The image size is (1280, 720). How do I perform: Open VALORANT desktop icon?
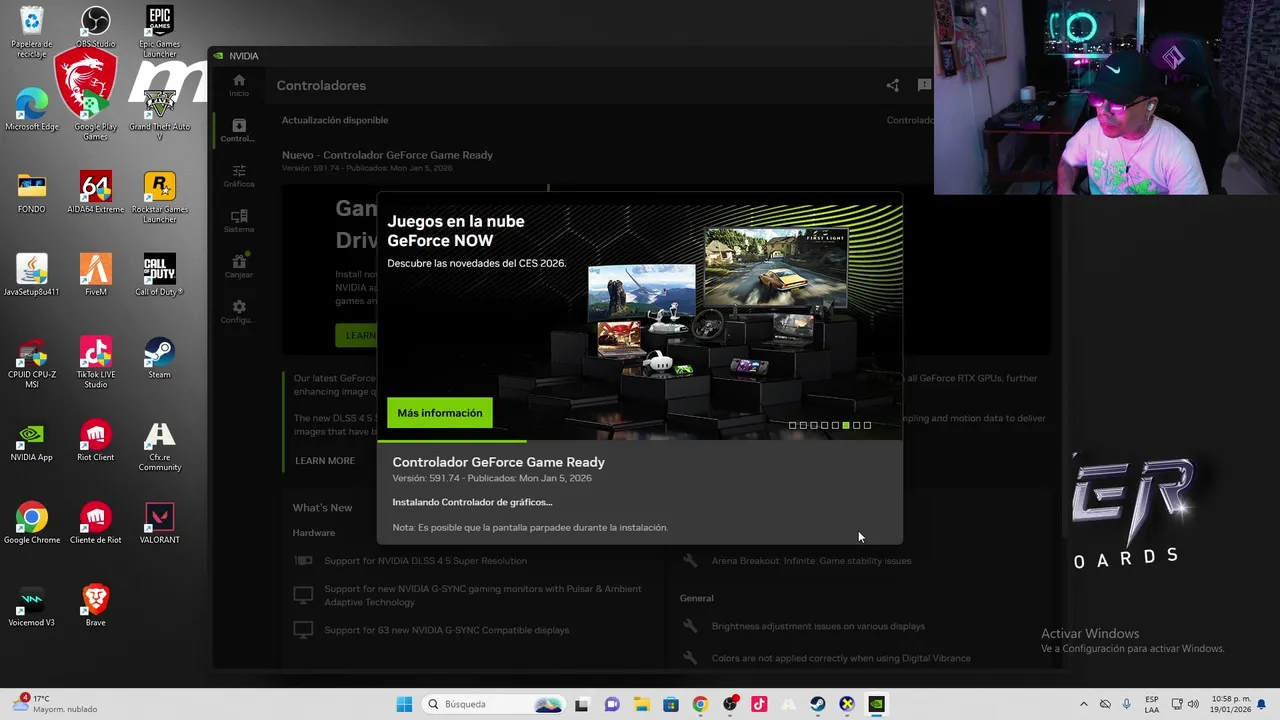(x=160, y=523)
